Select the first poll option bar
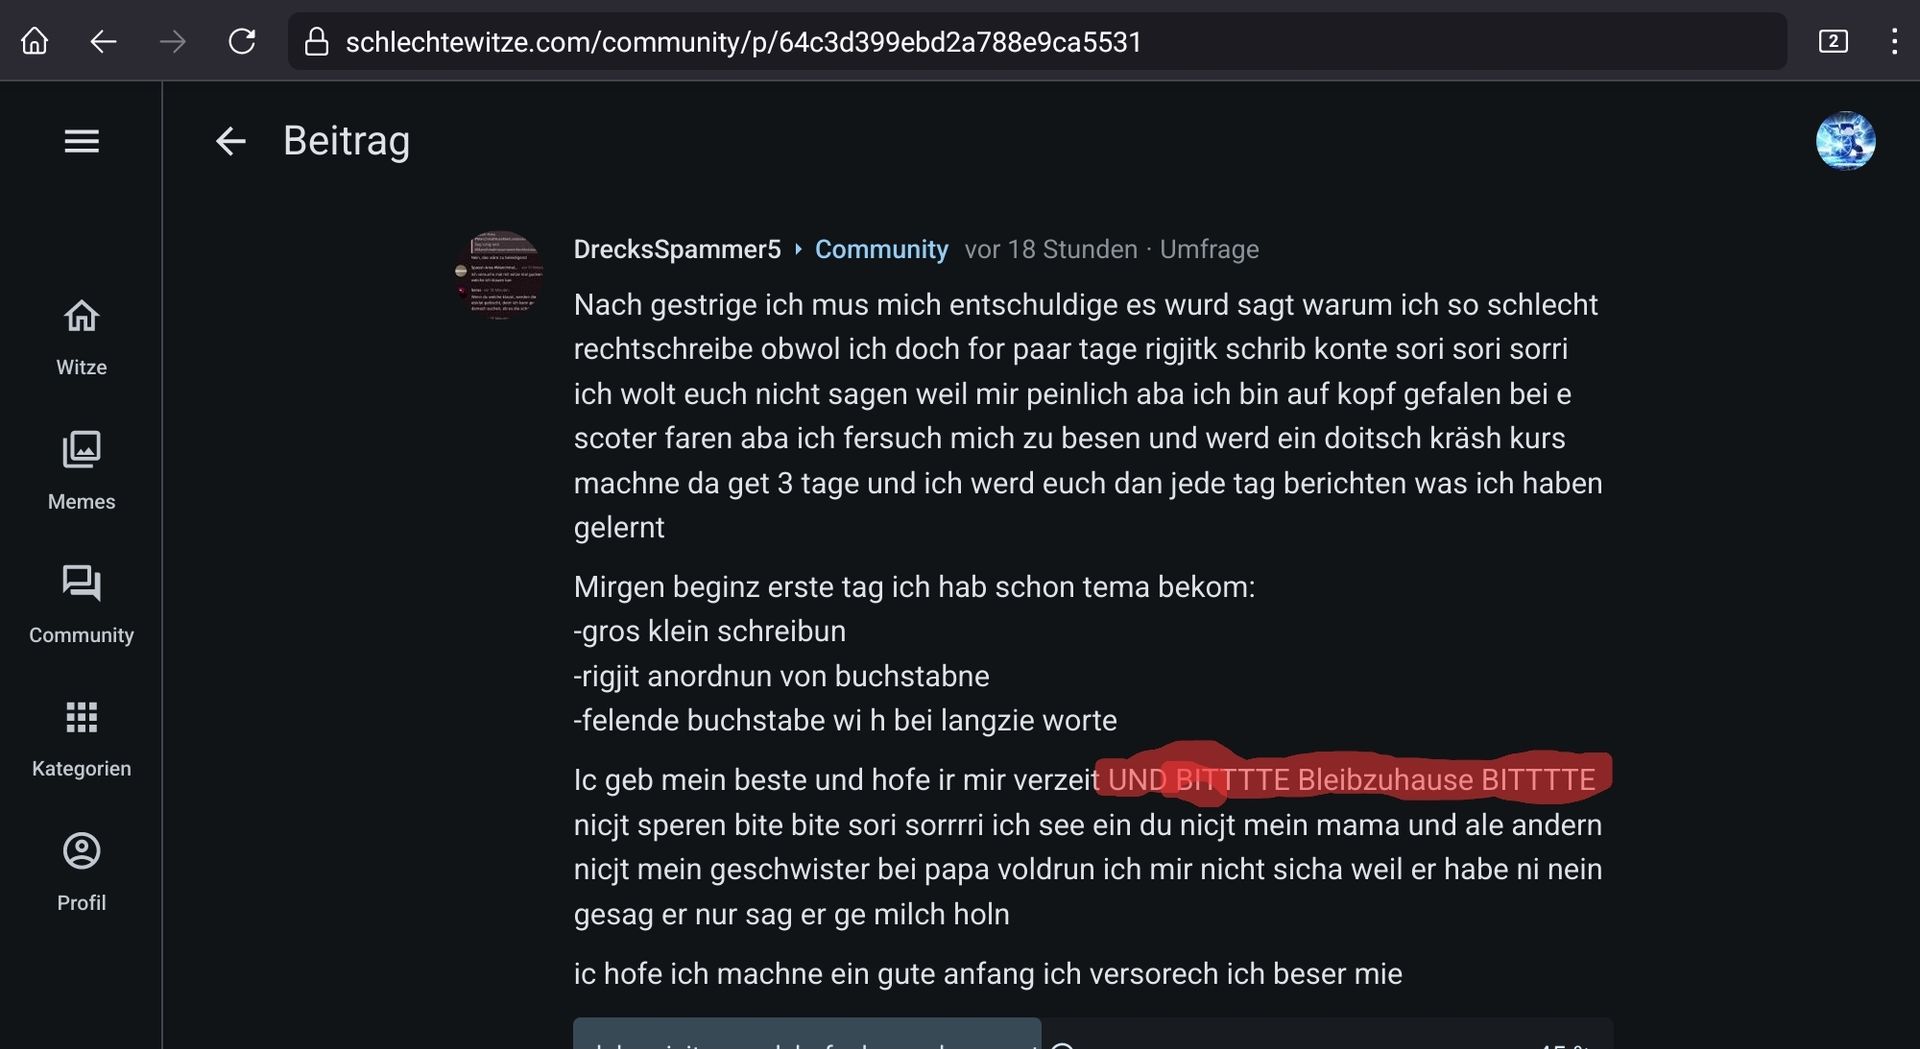 [x=1093, y=1034]
